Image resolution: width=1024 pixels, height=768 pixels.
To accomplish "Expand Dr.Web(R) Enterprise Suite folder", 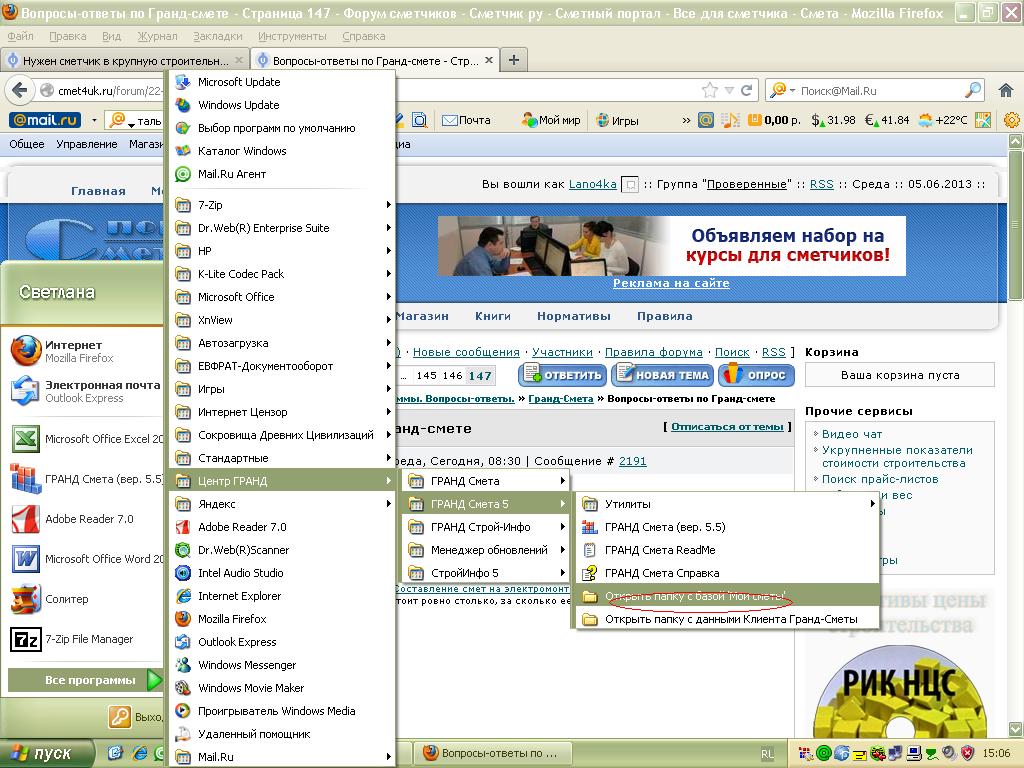I will (282, 228).
